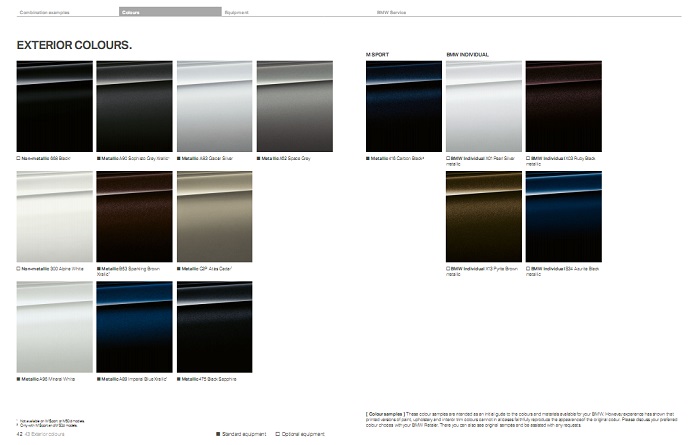The image size is (700, 445).
Task: Click the 'Metallic 416 Carbon Black' caption
Action: pos(395,158)
